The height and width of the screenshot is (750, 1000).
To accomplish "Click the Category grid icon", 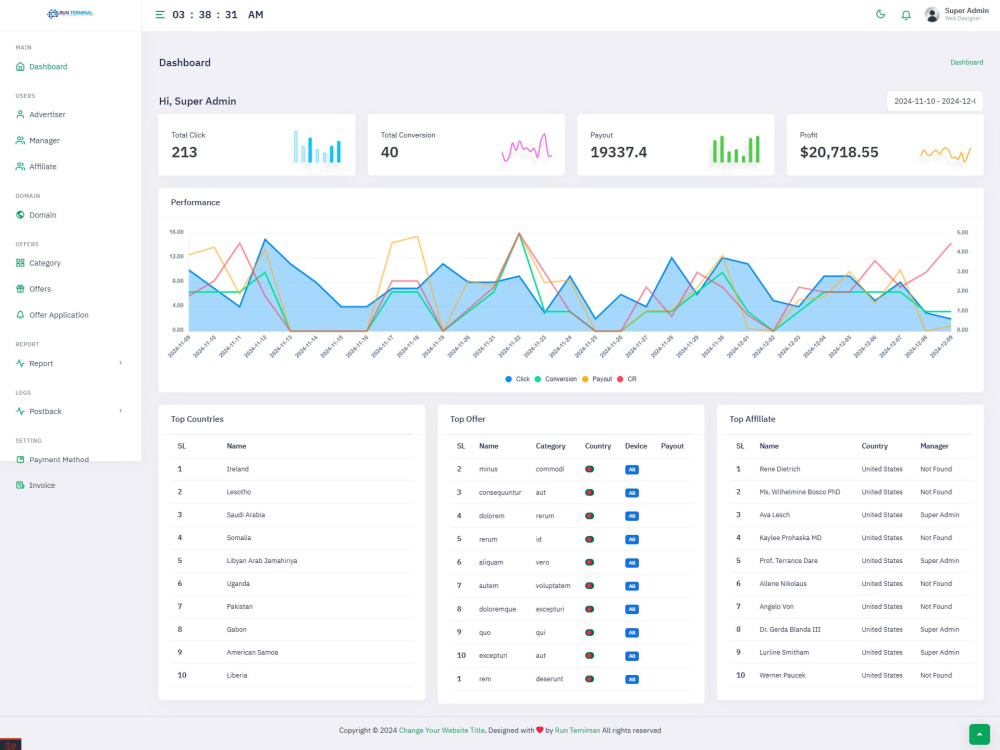I will (x=20, y=263).
